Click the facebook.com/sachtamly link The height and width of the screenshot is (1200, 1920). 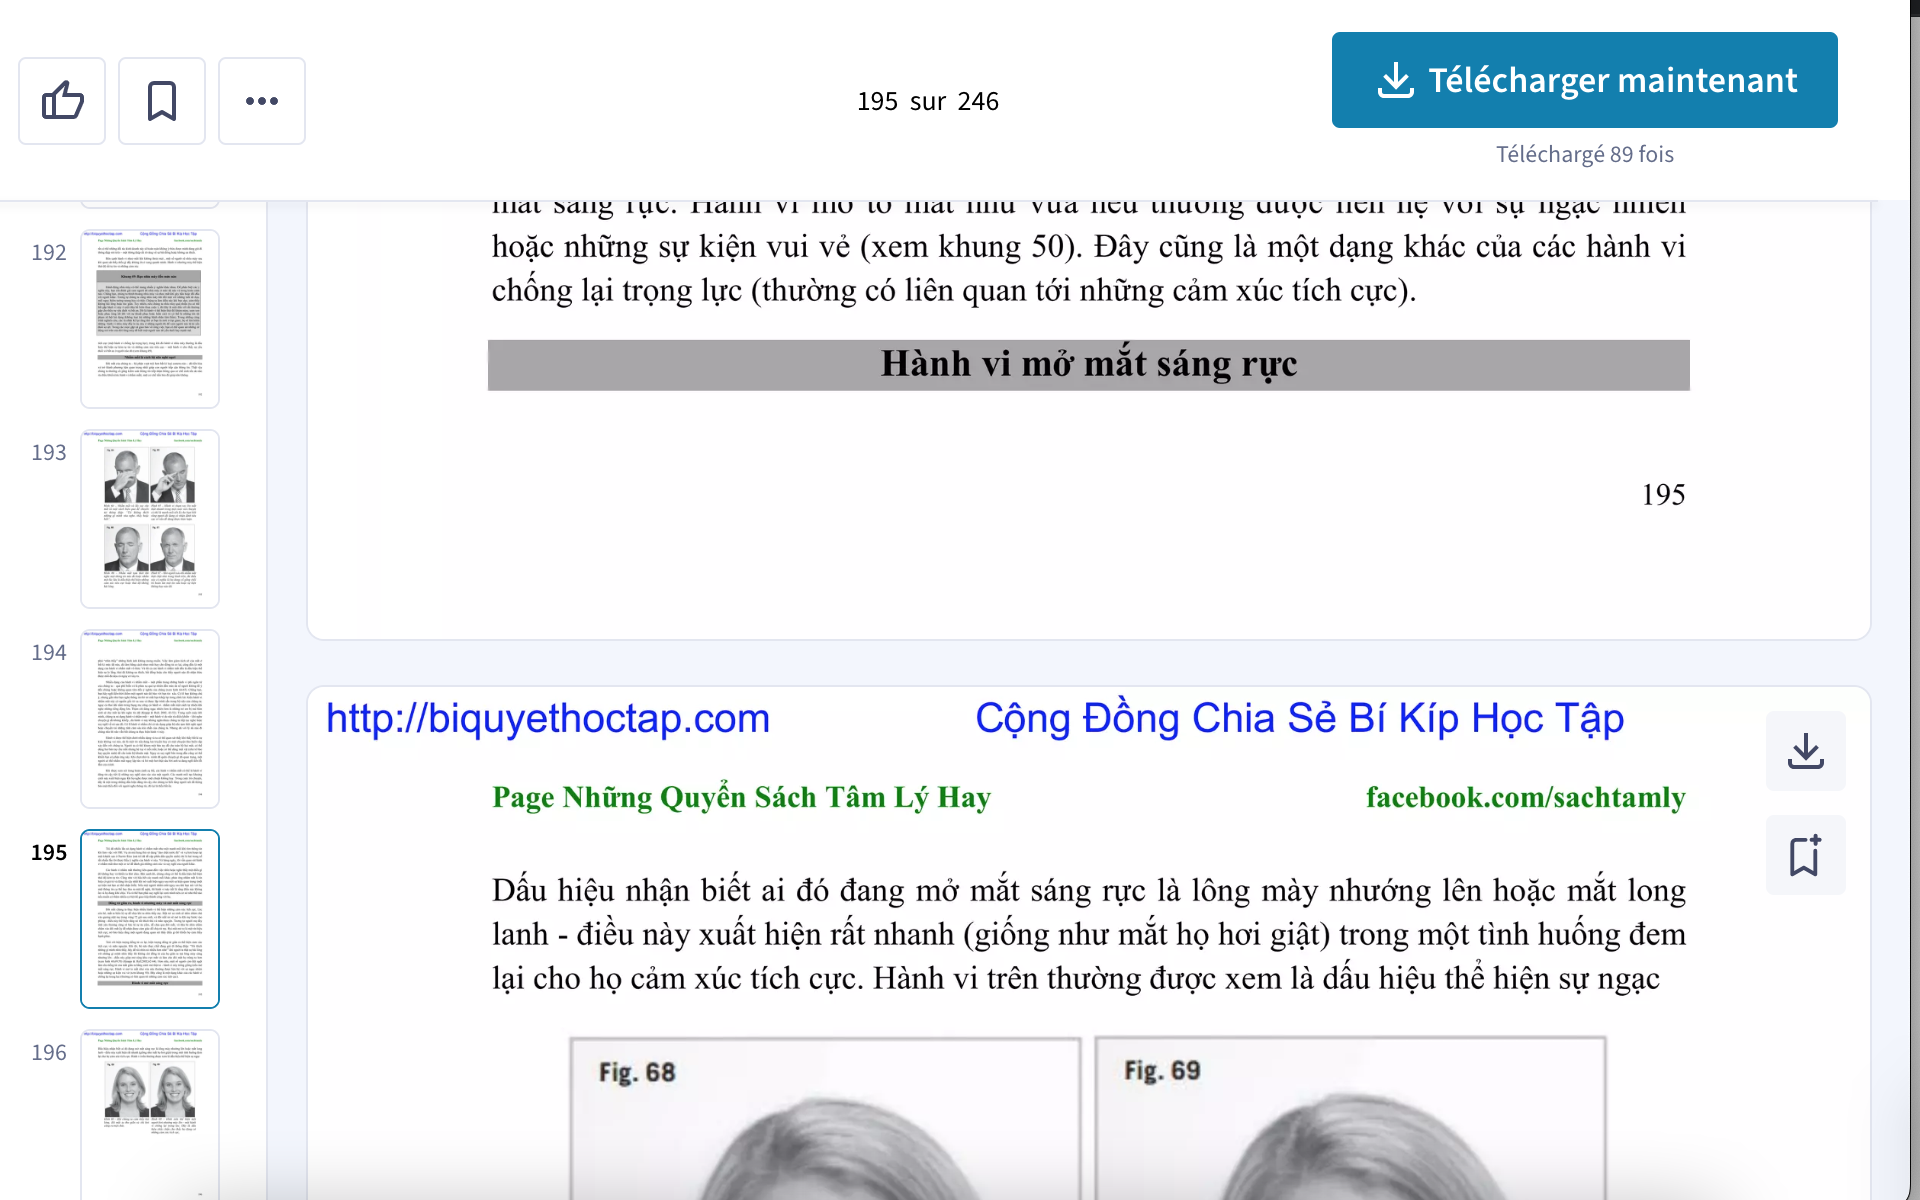[x=1525, y=797]
